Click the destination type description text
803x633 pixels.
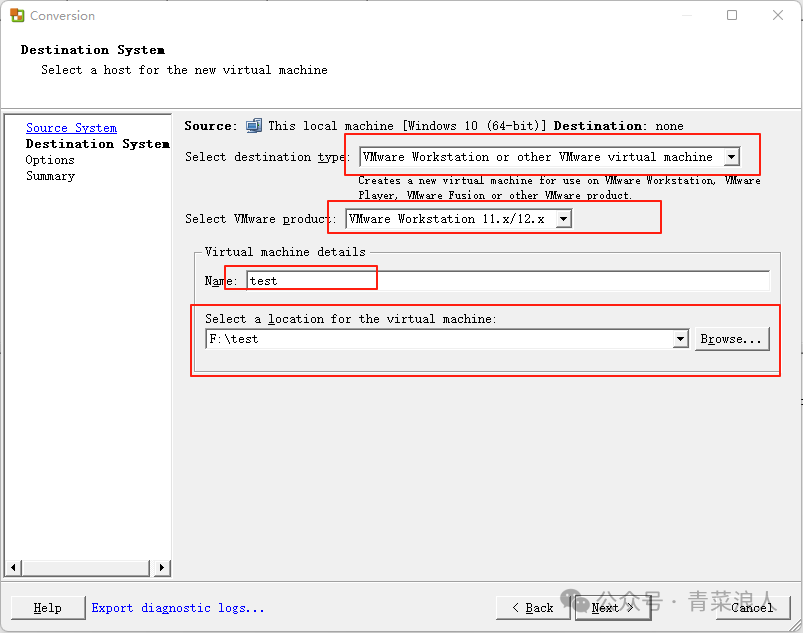pyautogui.click(x=559, y=188)
